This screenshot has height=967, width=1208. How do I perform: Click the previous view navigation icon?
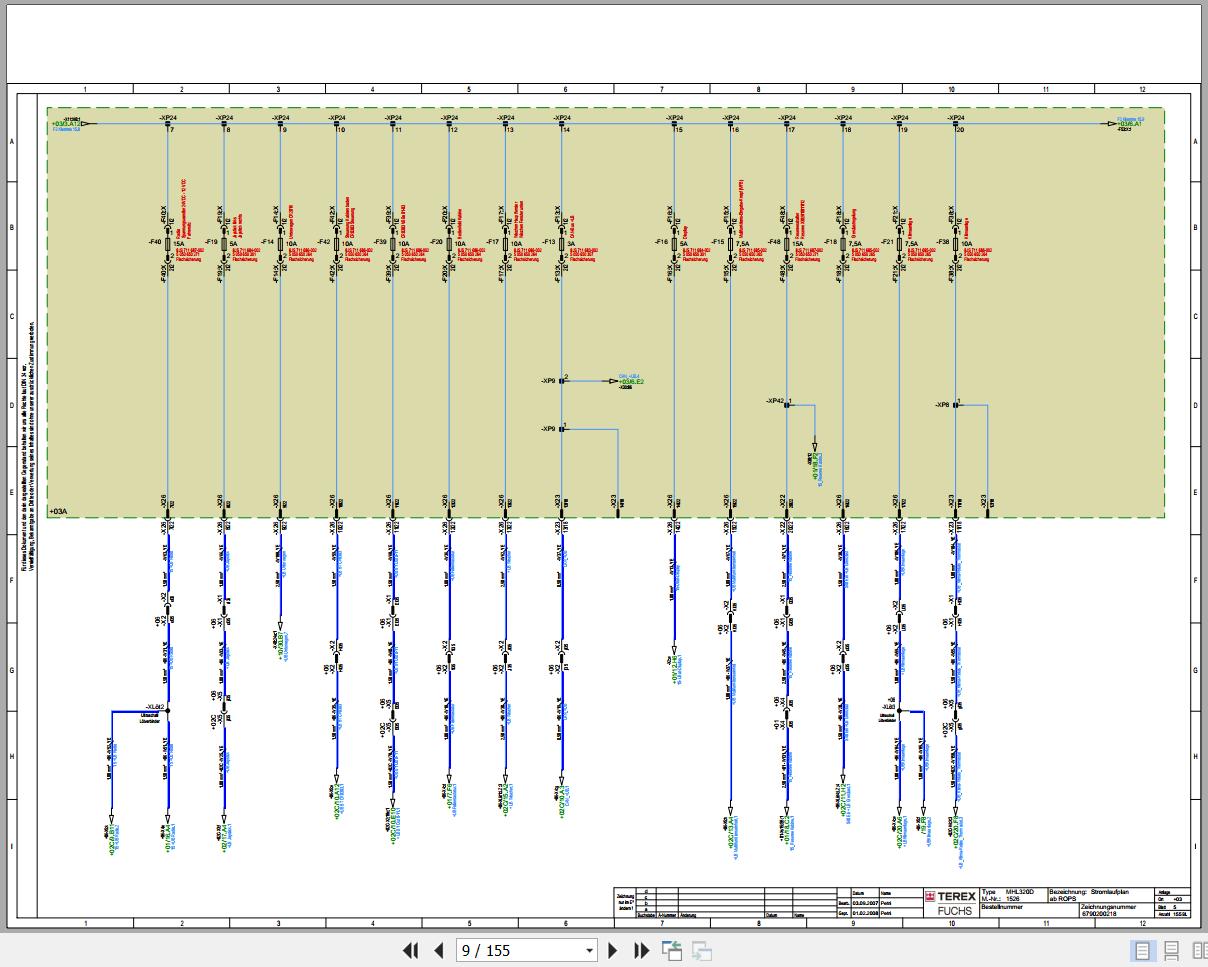pyautogui.click(x=672, y=951)
